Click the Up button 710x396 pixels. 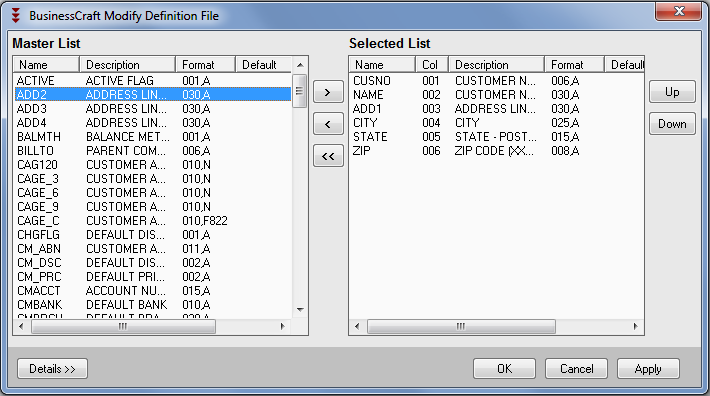pyautogui.click(x=672, y=92)
